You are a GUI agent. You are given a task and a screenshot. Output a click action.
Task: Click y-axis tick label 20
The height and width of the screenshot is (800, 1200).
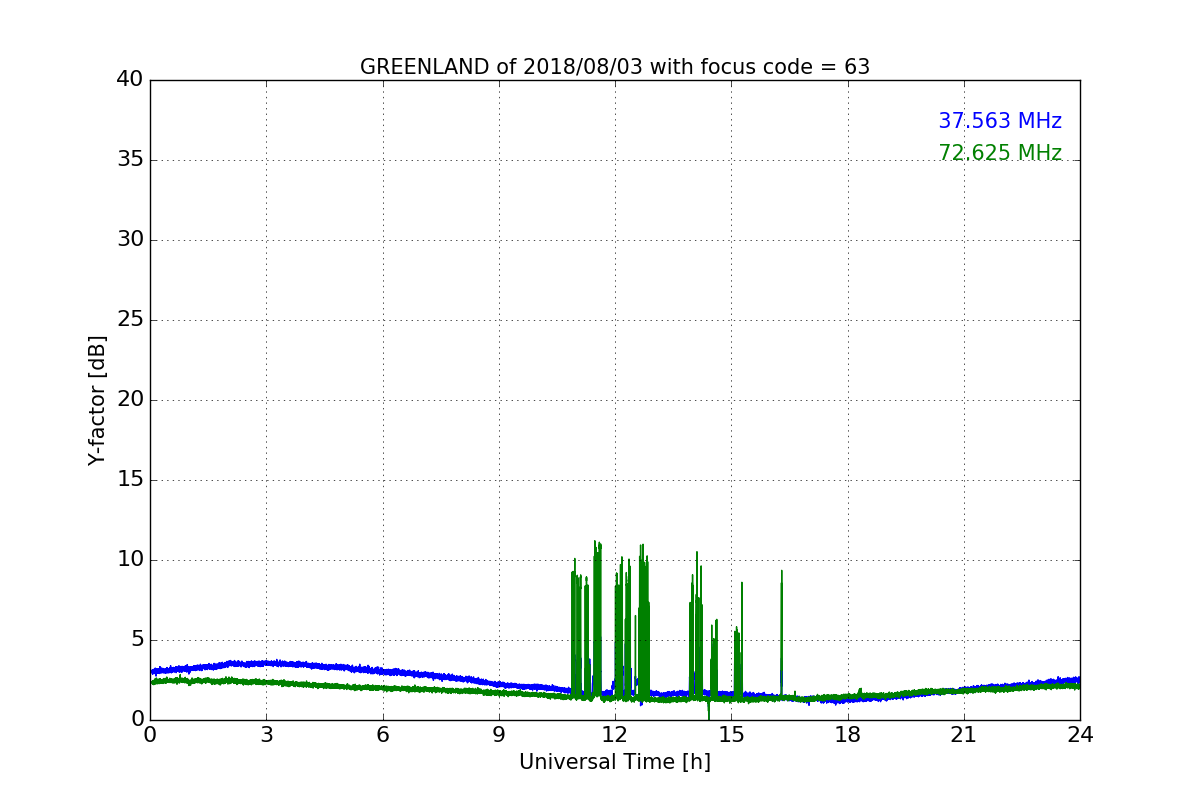130,400
